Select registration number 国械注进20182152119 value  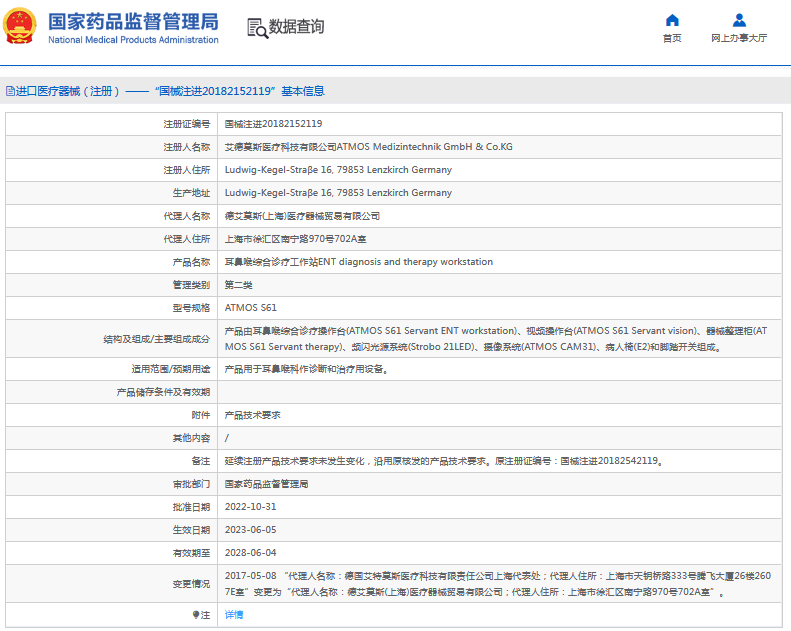273,124
